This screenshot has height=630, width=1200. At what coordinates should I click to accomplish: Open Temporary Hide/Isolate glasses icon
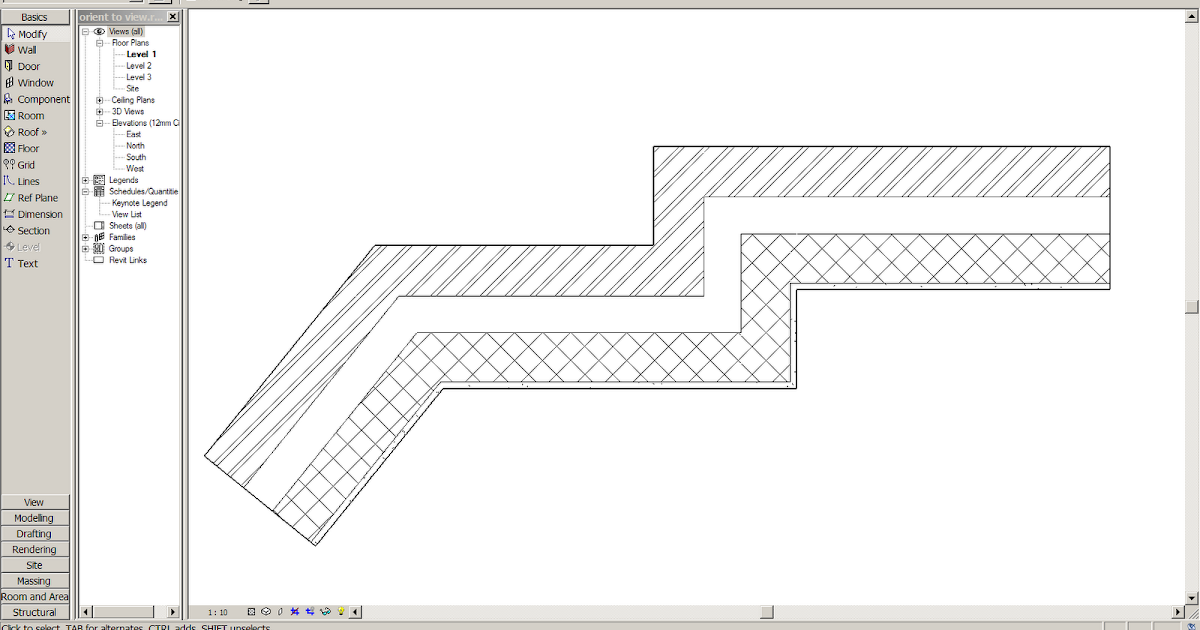pos(325,611)
